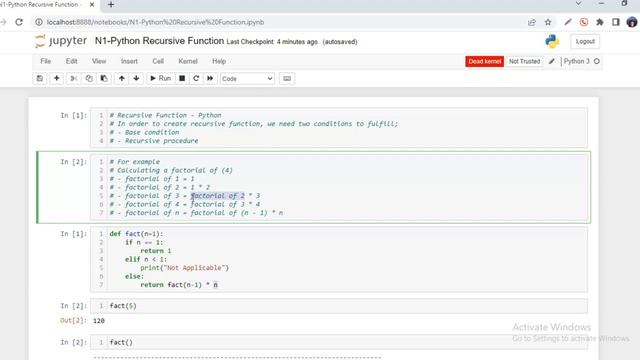The width and height of the screenshot is (640, 360).
Task: Click the def fact code cell
Action: [x=339, y=259]
